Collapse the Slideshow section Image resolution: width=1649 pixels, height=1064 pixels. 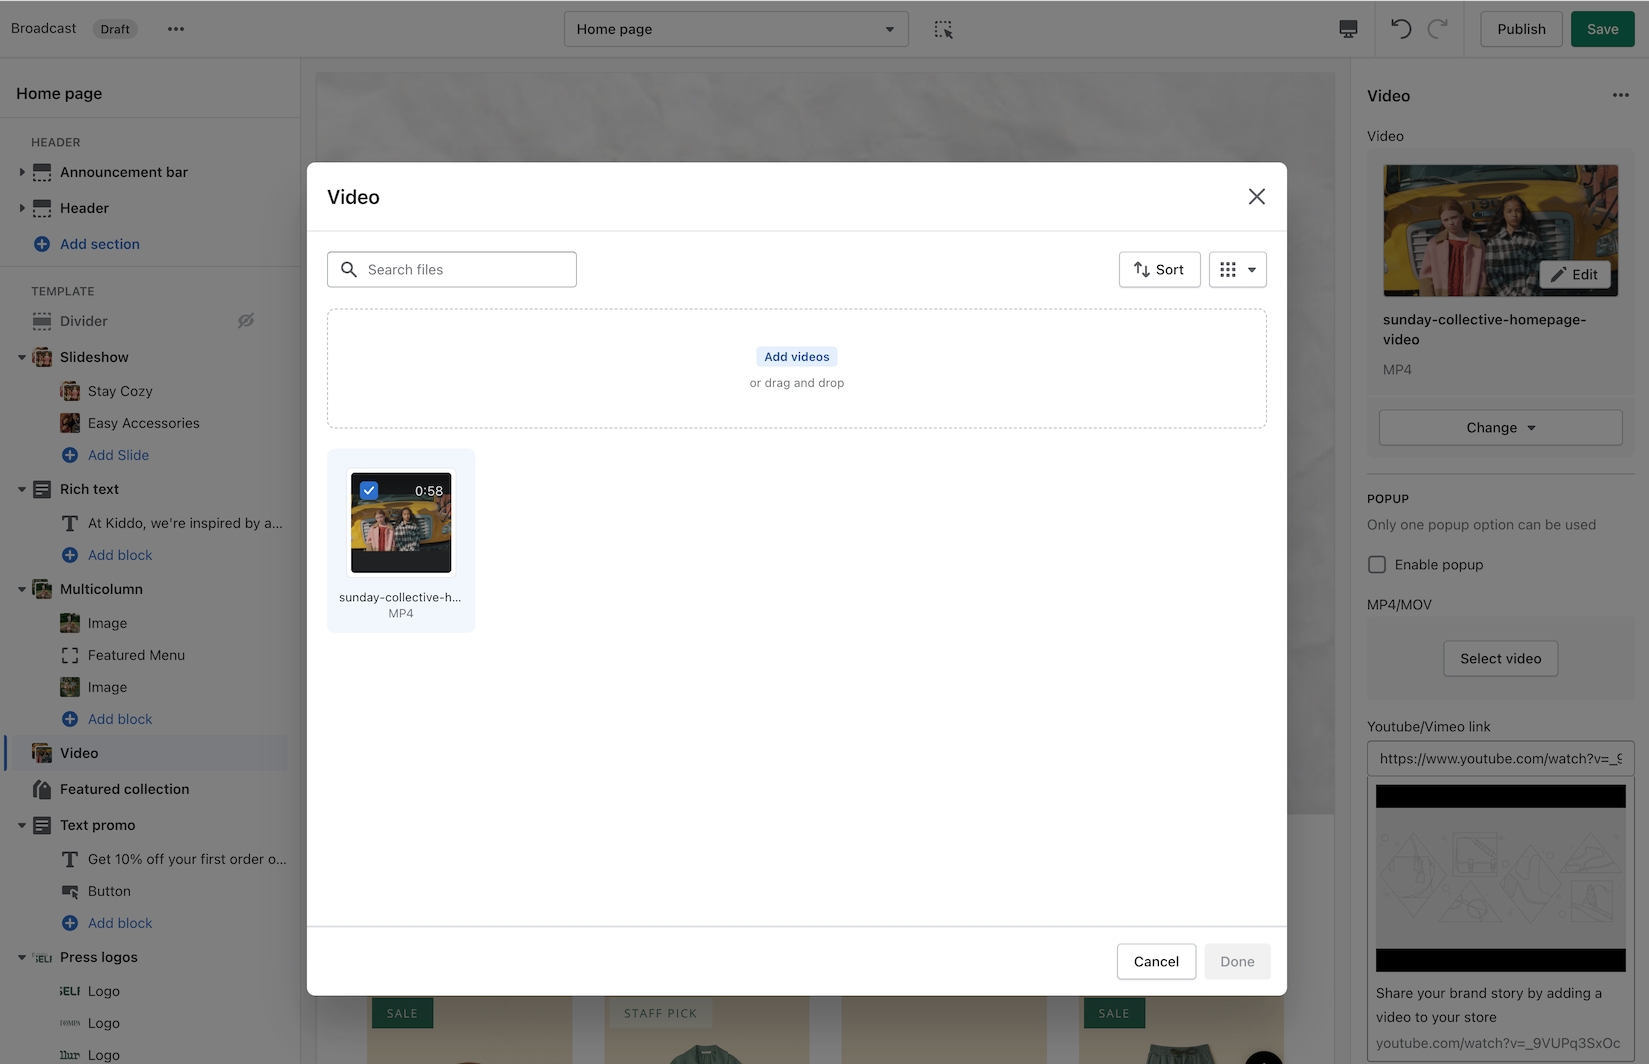click(22, 357)
